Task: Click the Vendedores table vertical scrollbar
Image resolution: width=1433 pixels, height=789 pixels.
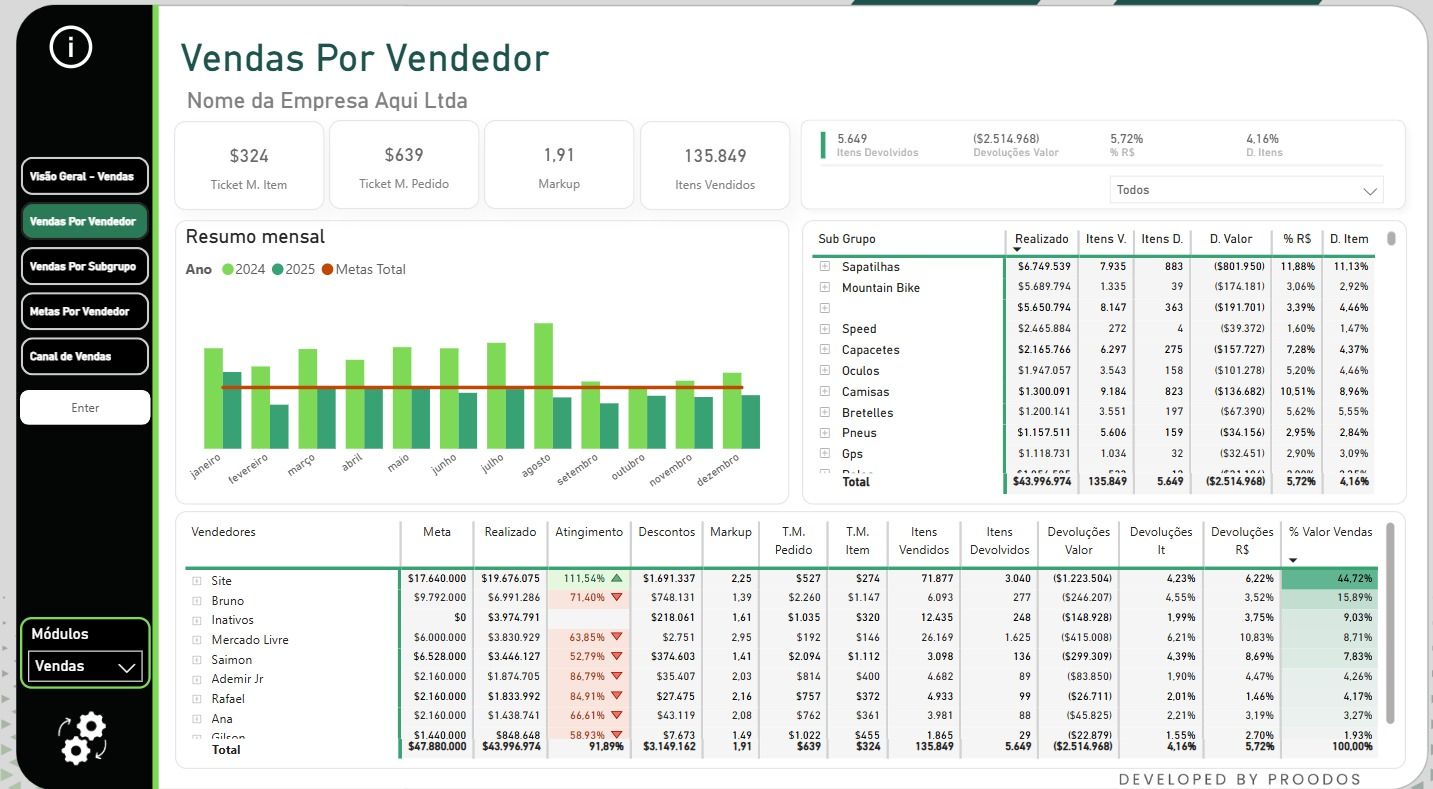Action: coord(1390,621)
